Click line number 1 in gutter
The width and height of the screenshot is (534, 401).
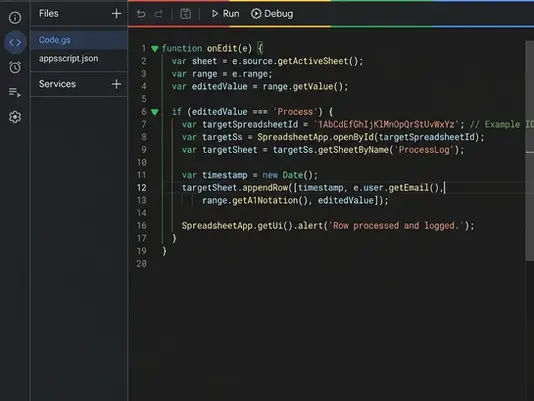coord(144,48)
